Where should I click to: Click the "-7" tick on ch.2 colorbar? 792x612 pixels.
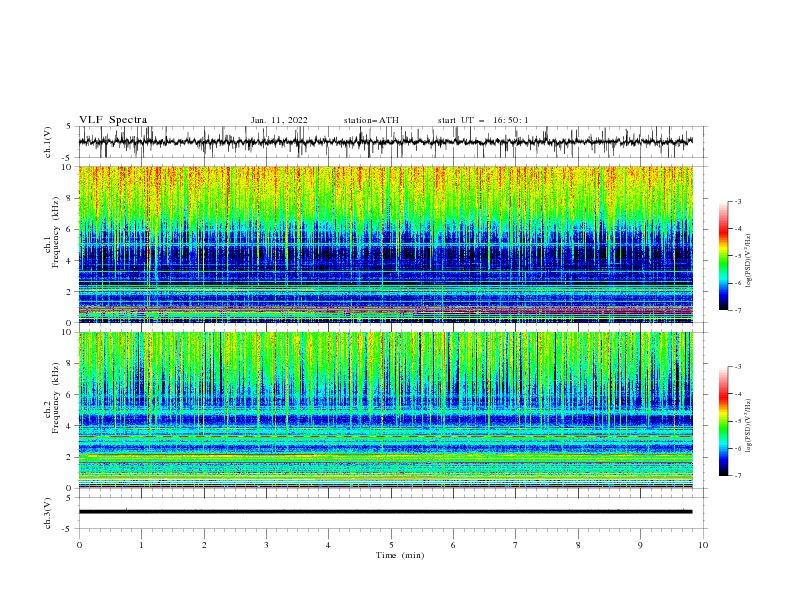(738, 476)
